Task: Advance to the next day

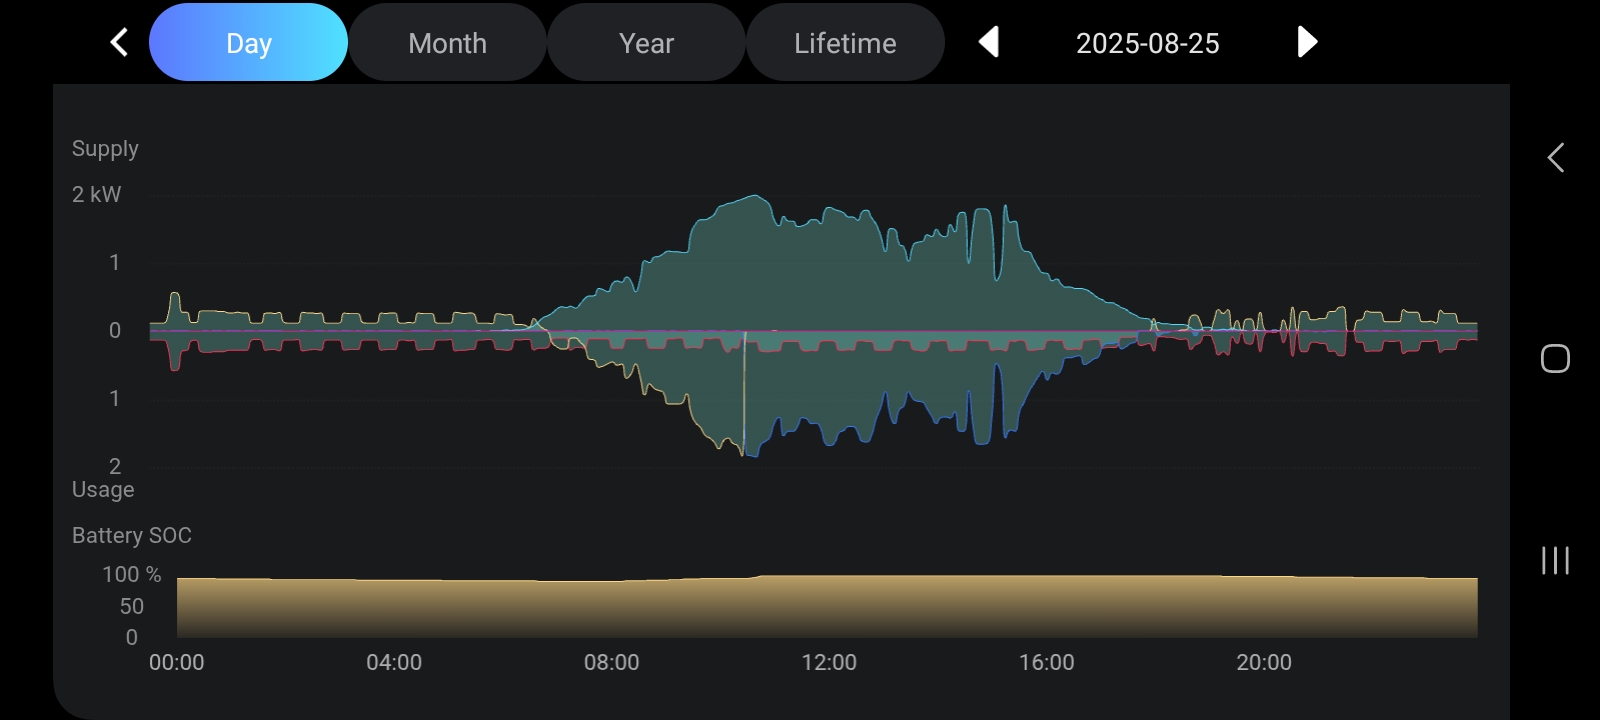Action: (1306, 42)
